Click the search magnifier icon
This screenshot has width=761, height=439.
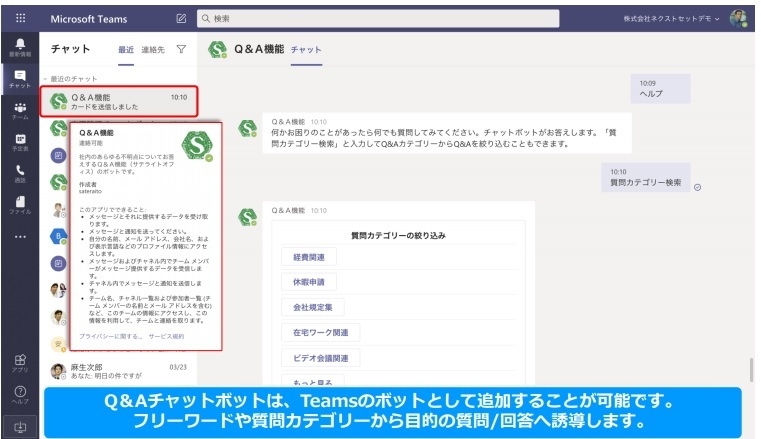pos(206,18)
